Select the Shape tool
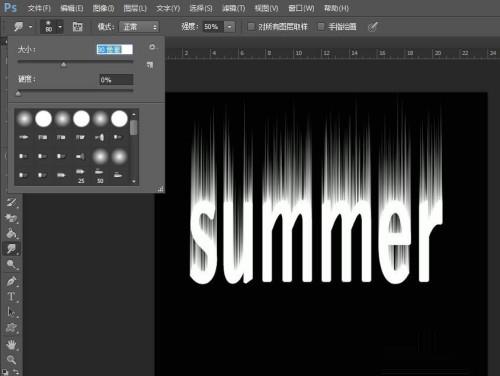The image size is (500, 376). pyautogui.click(x=11, y=328)
